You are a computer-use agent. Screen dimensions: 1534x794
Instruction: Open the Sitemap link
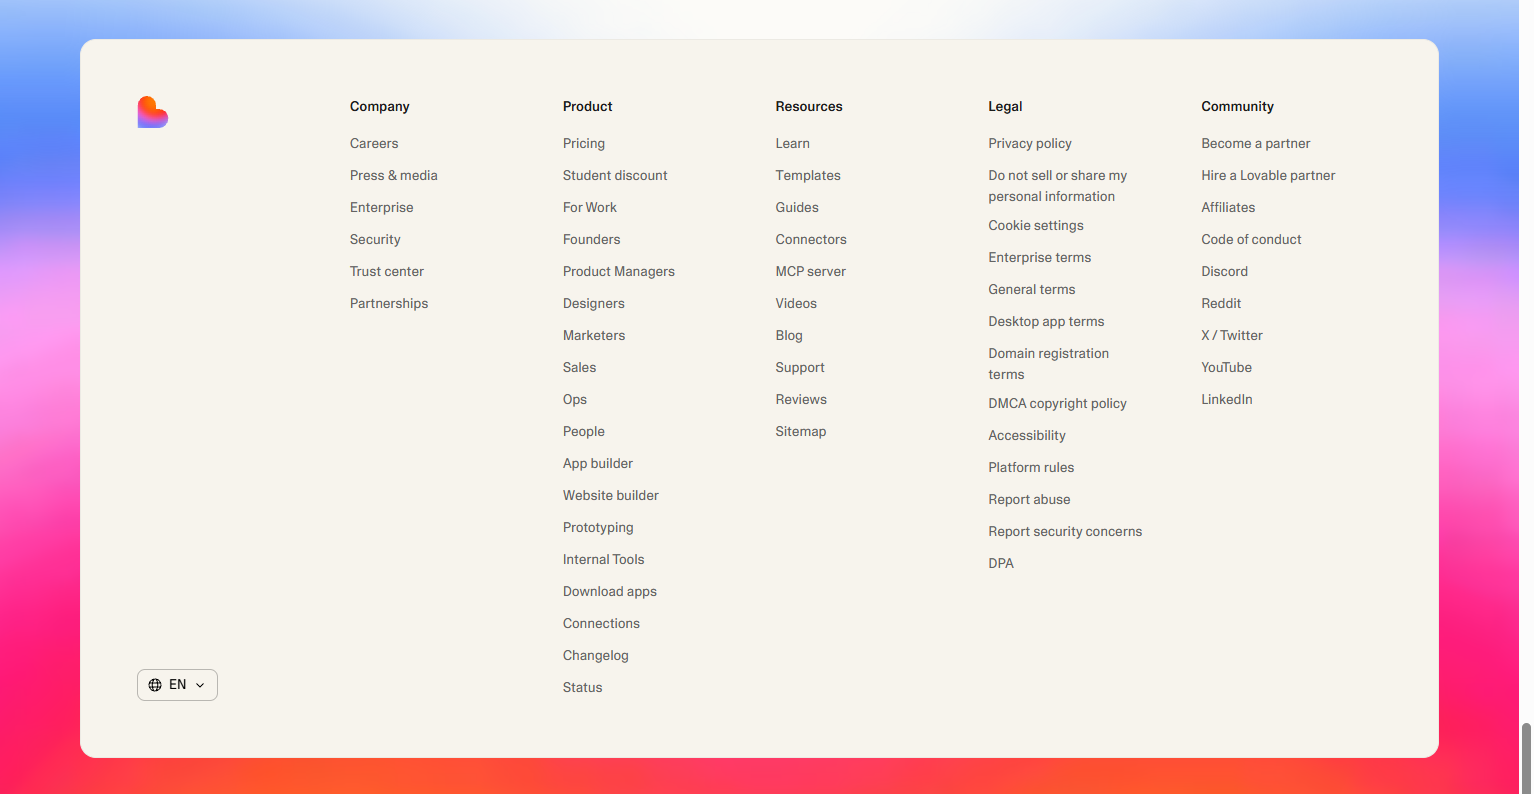pos(801,432)
